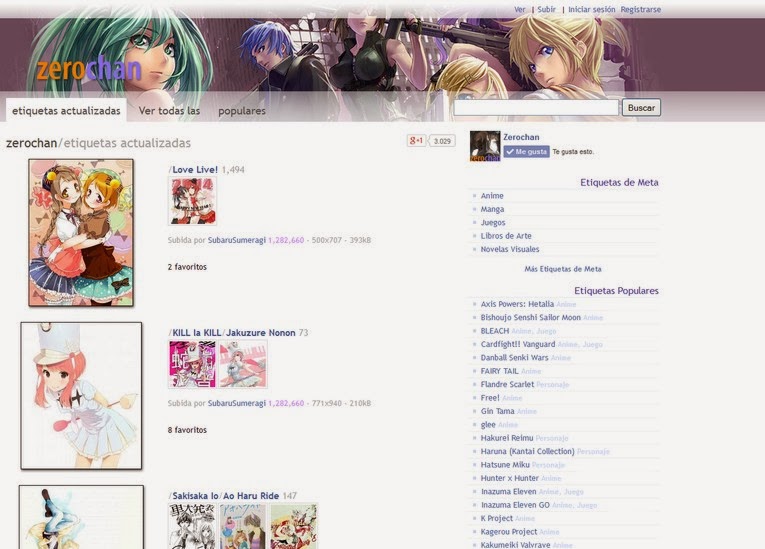The height and width of the screenshot is (549, 765).
Task: Open the middle thumbnail under Ao Haru Ride
Action: pyautogui.click(x=243, y=526)
